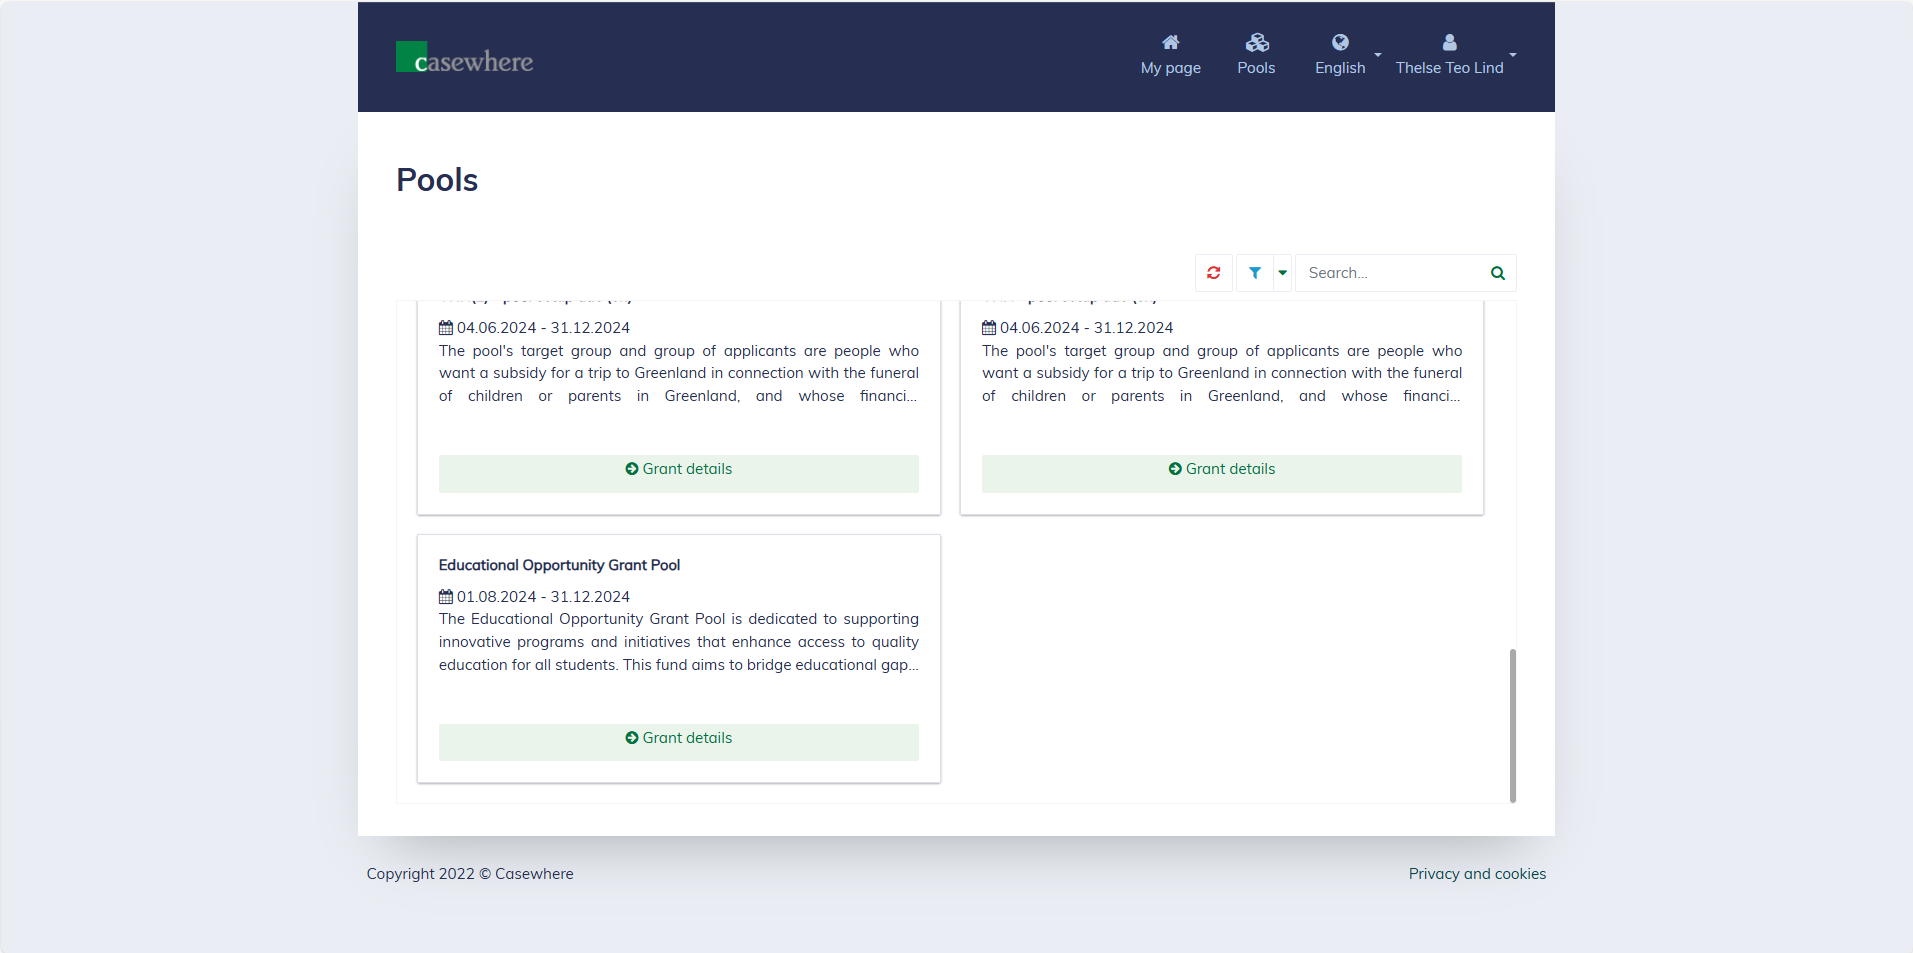Click the home icon above My page

pos(1170,42)
